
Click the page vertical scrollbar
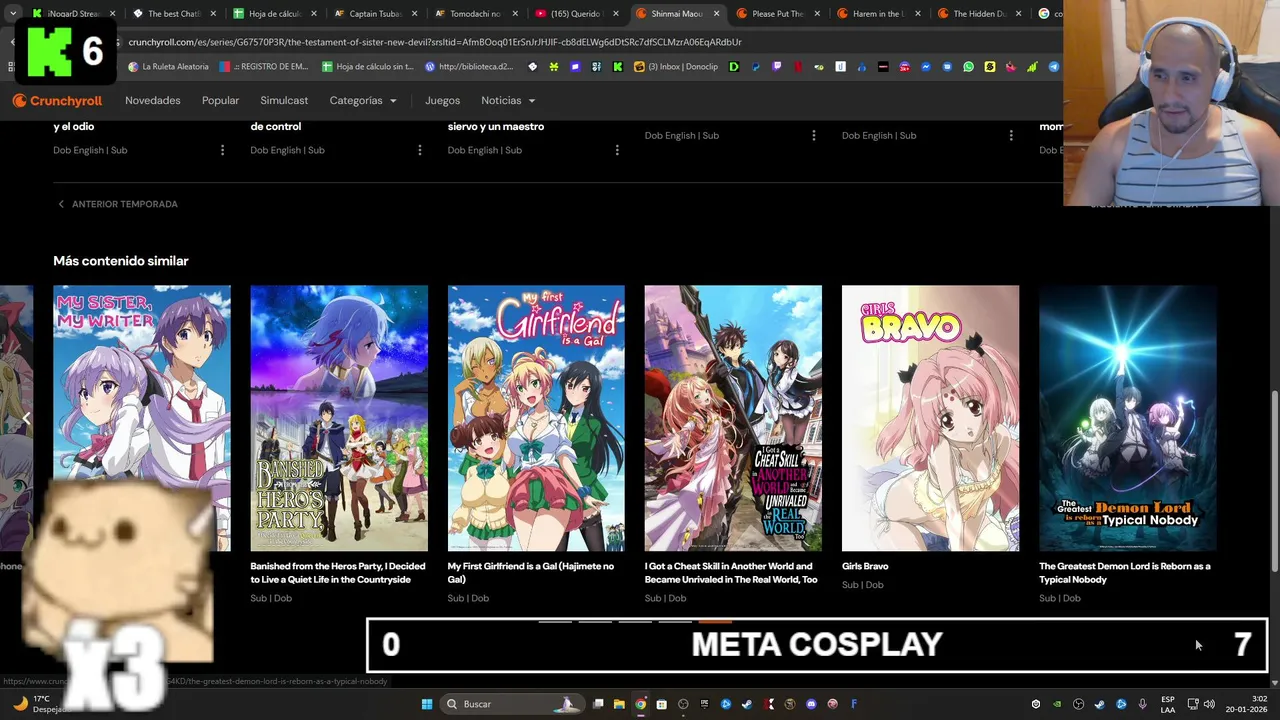(x=1274, y=480)
